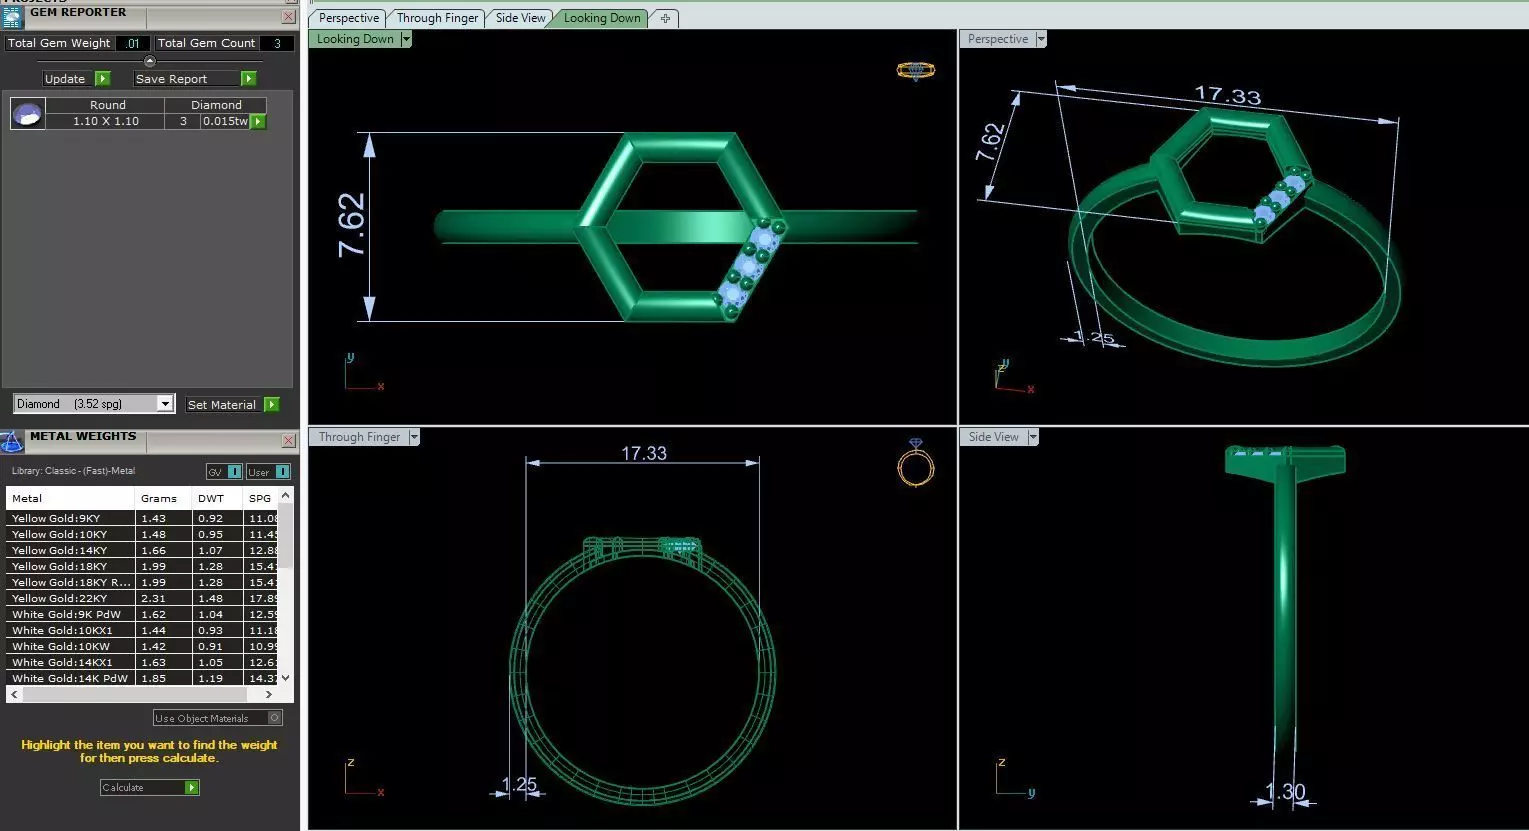The height and width of the screenshot is (831, 1529).
Task: Click the green arrow beside 0.015tw
Action: (258, 121)
